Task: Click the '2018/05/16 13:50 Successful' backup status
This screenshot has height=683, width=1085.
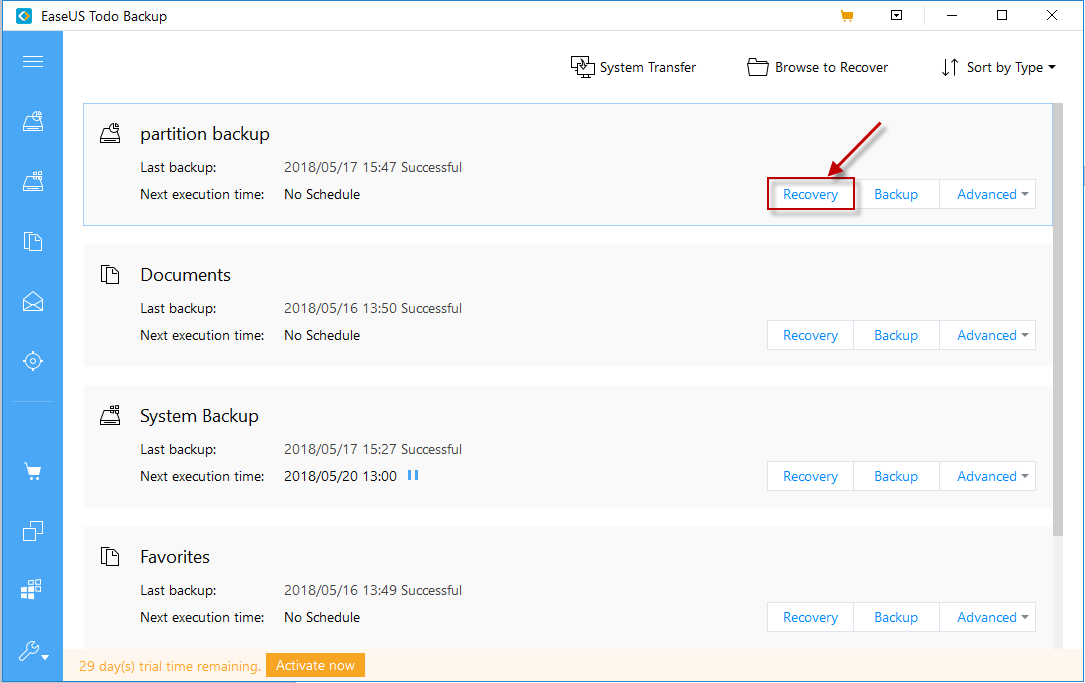Action: [x=373, y=309]
